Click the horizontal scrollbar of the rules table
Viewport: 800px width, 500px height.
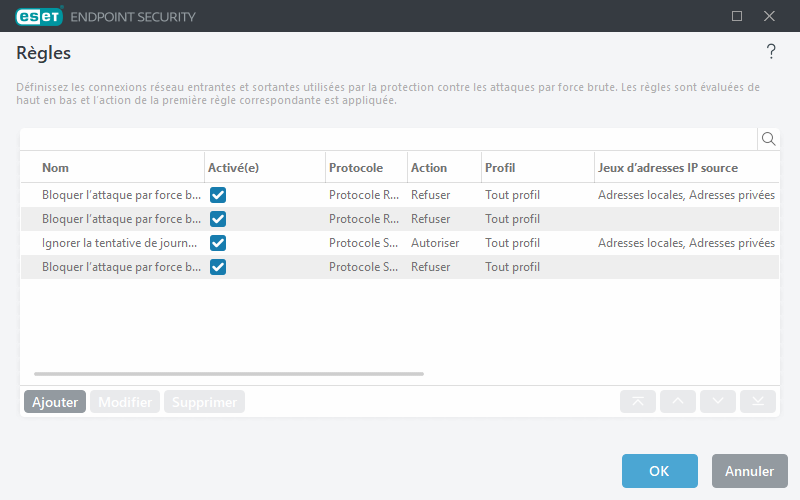[229, 374]
